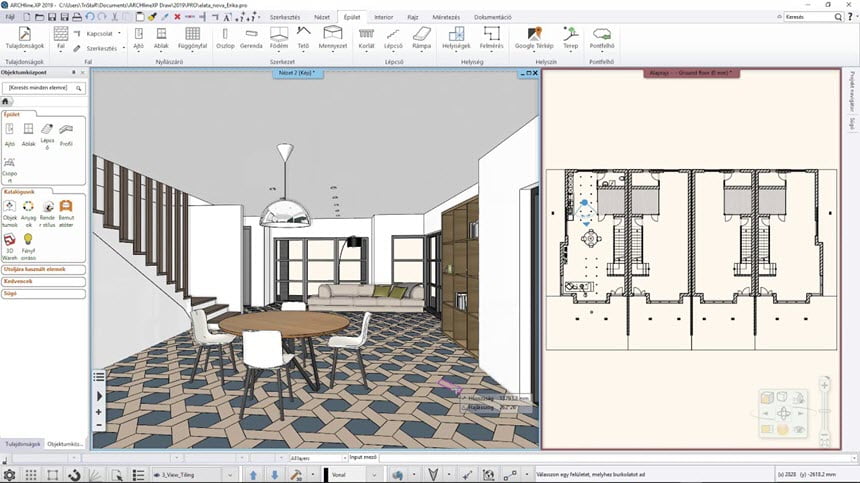The height and width of the screenshot is (483, 860).
Task: Click the down arrow floor button
Action: [274, 475]
